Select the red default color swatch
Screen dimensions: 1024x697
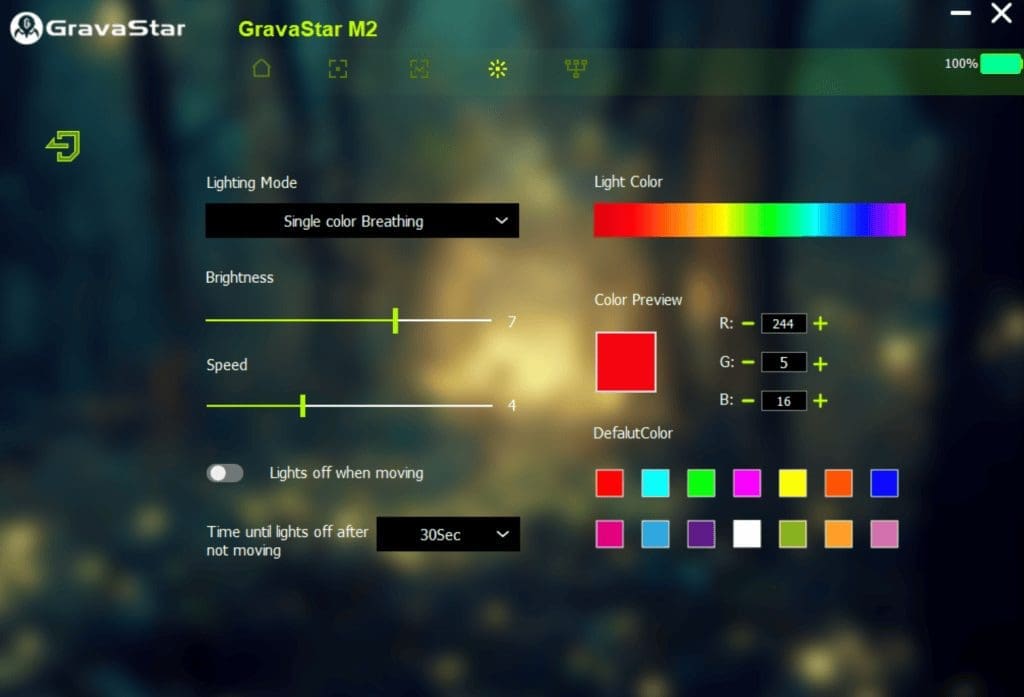609,483
